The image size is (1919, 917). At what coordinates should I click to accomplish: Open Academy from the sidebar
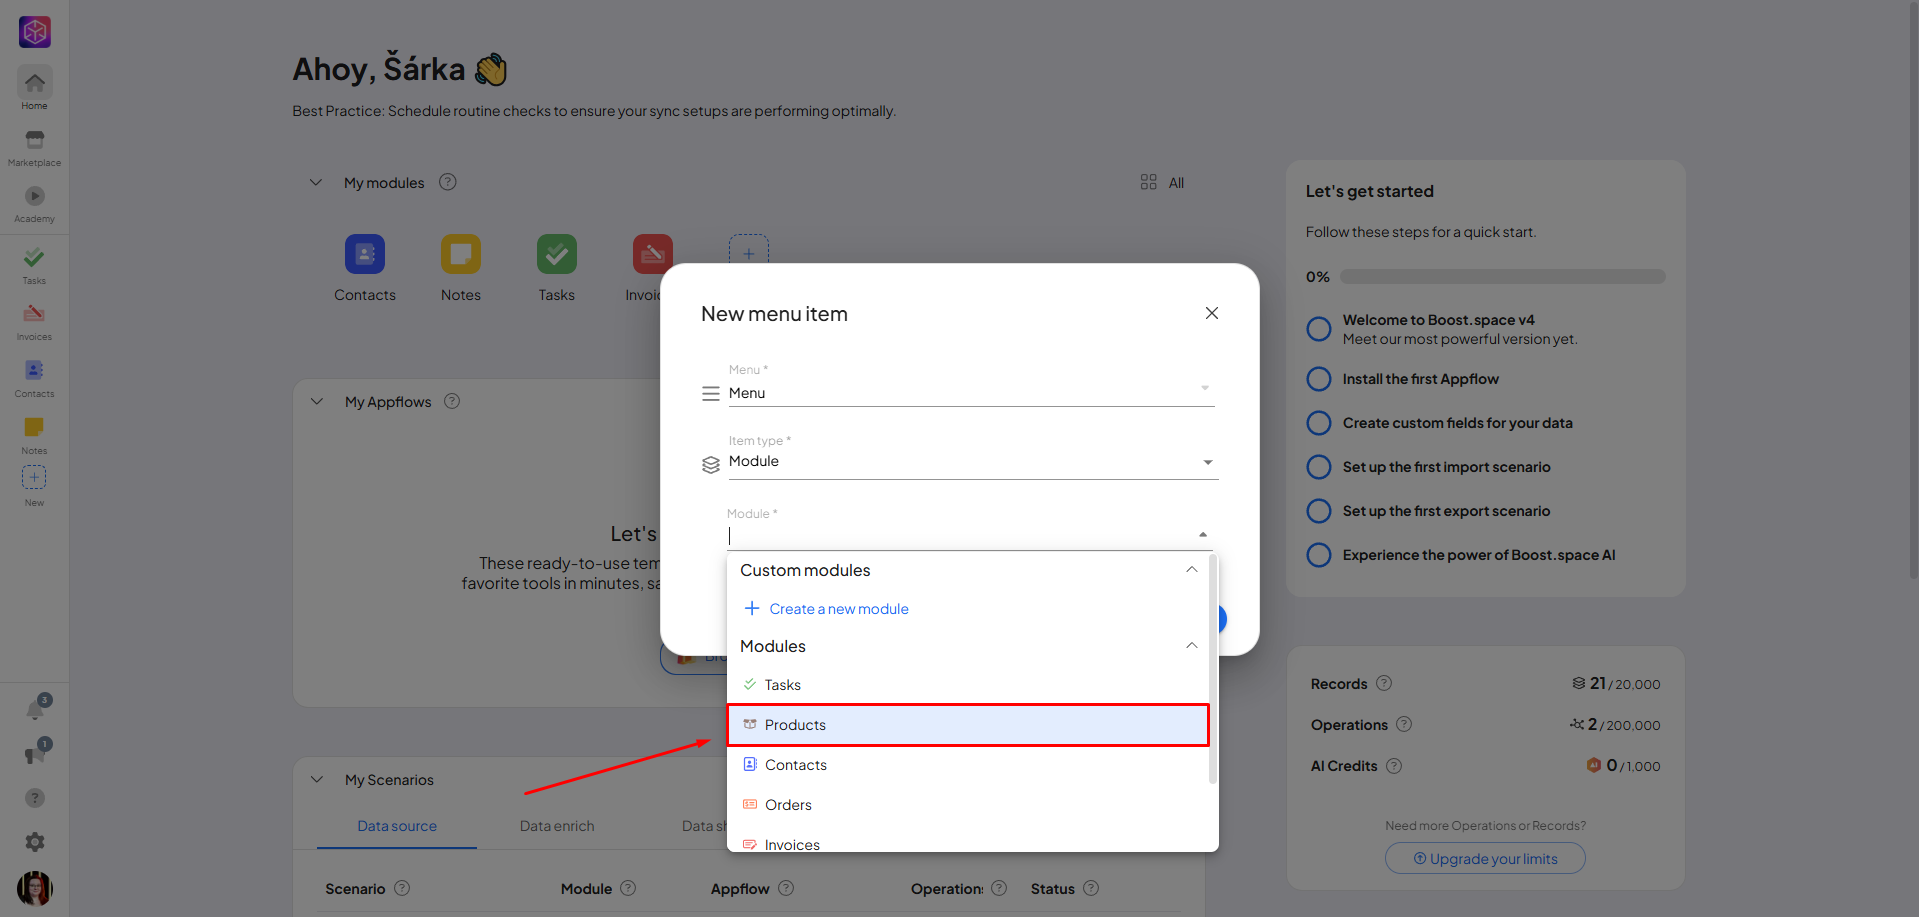[34, 204]
